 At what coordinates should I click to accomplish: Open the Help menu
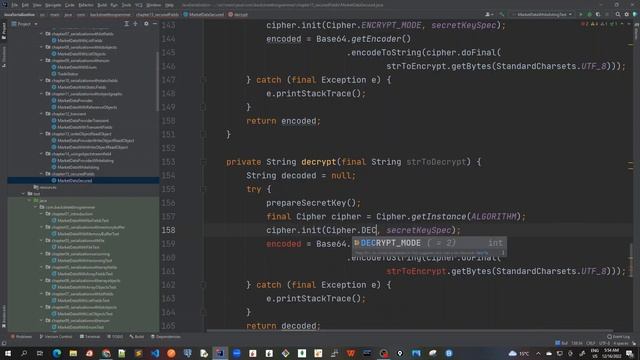coord(169,5)
